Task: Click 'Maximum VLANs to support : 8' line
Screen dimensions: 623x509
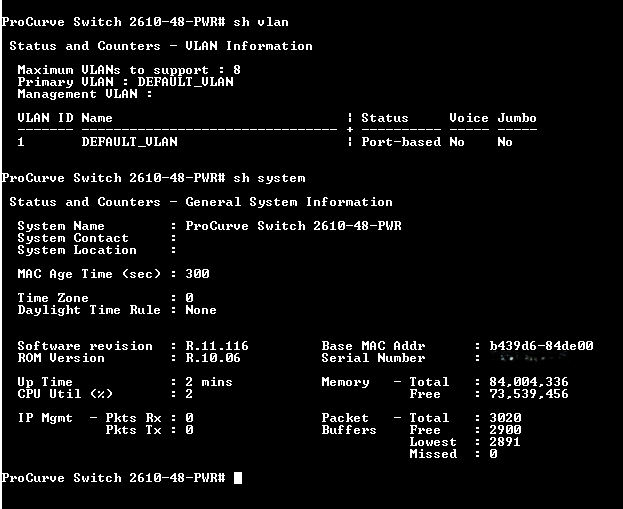Action: coord(129,70)
